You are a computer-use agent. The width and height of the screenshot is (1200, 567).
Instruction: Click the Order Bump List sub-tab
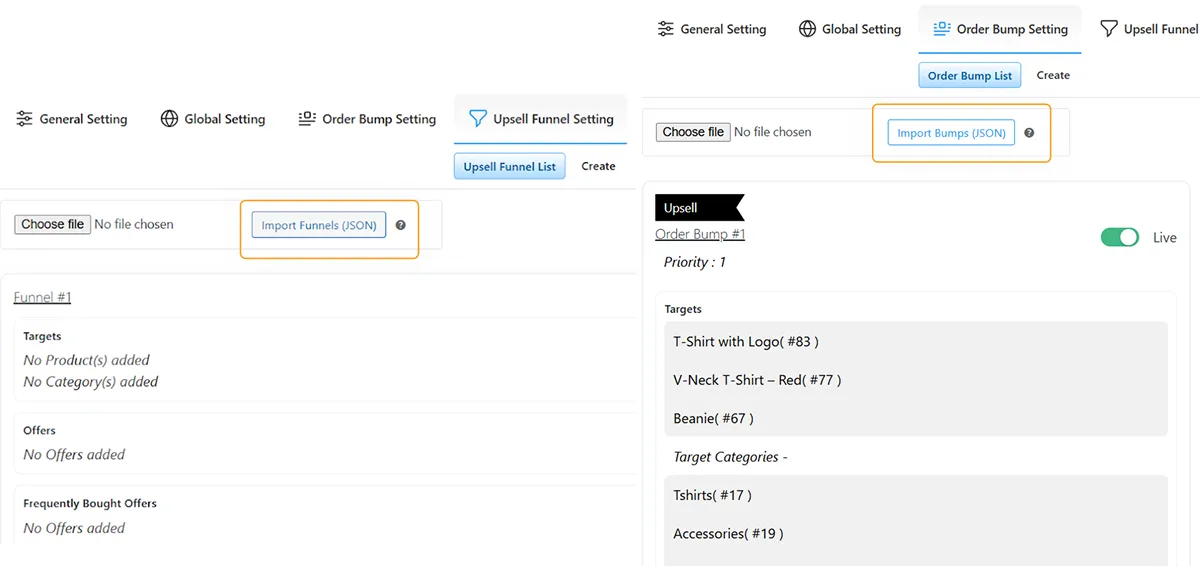click(970, 75)
